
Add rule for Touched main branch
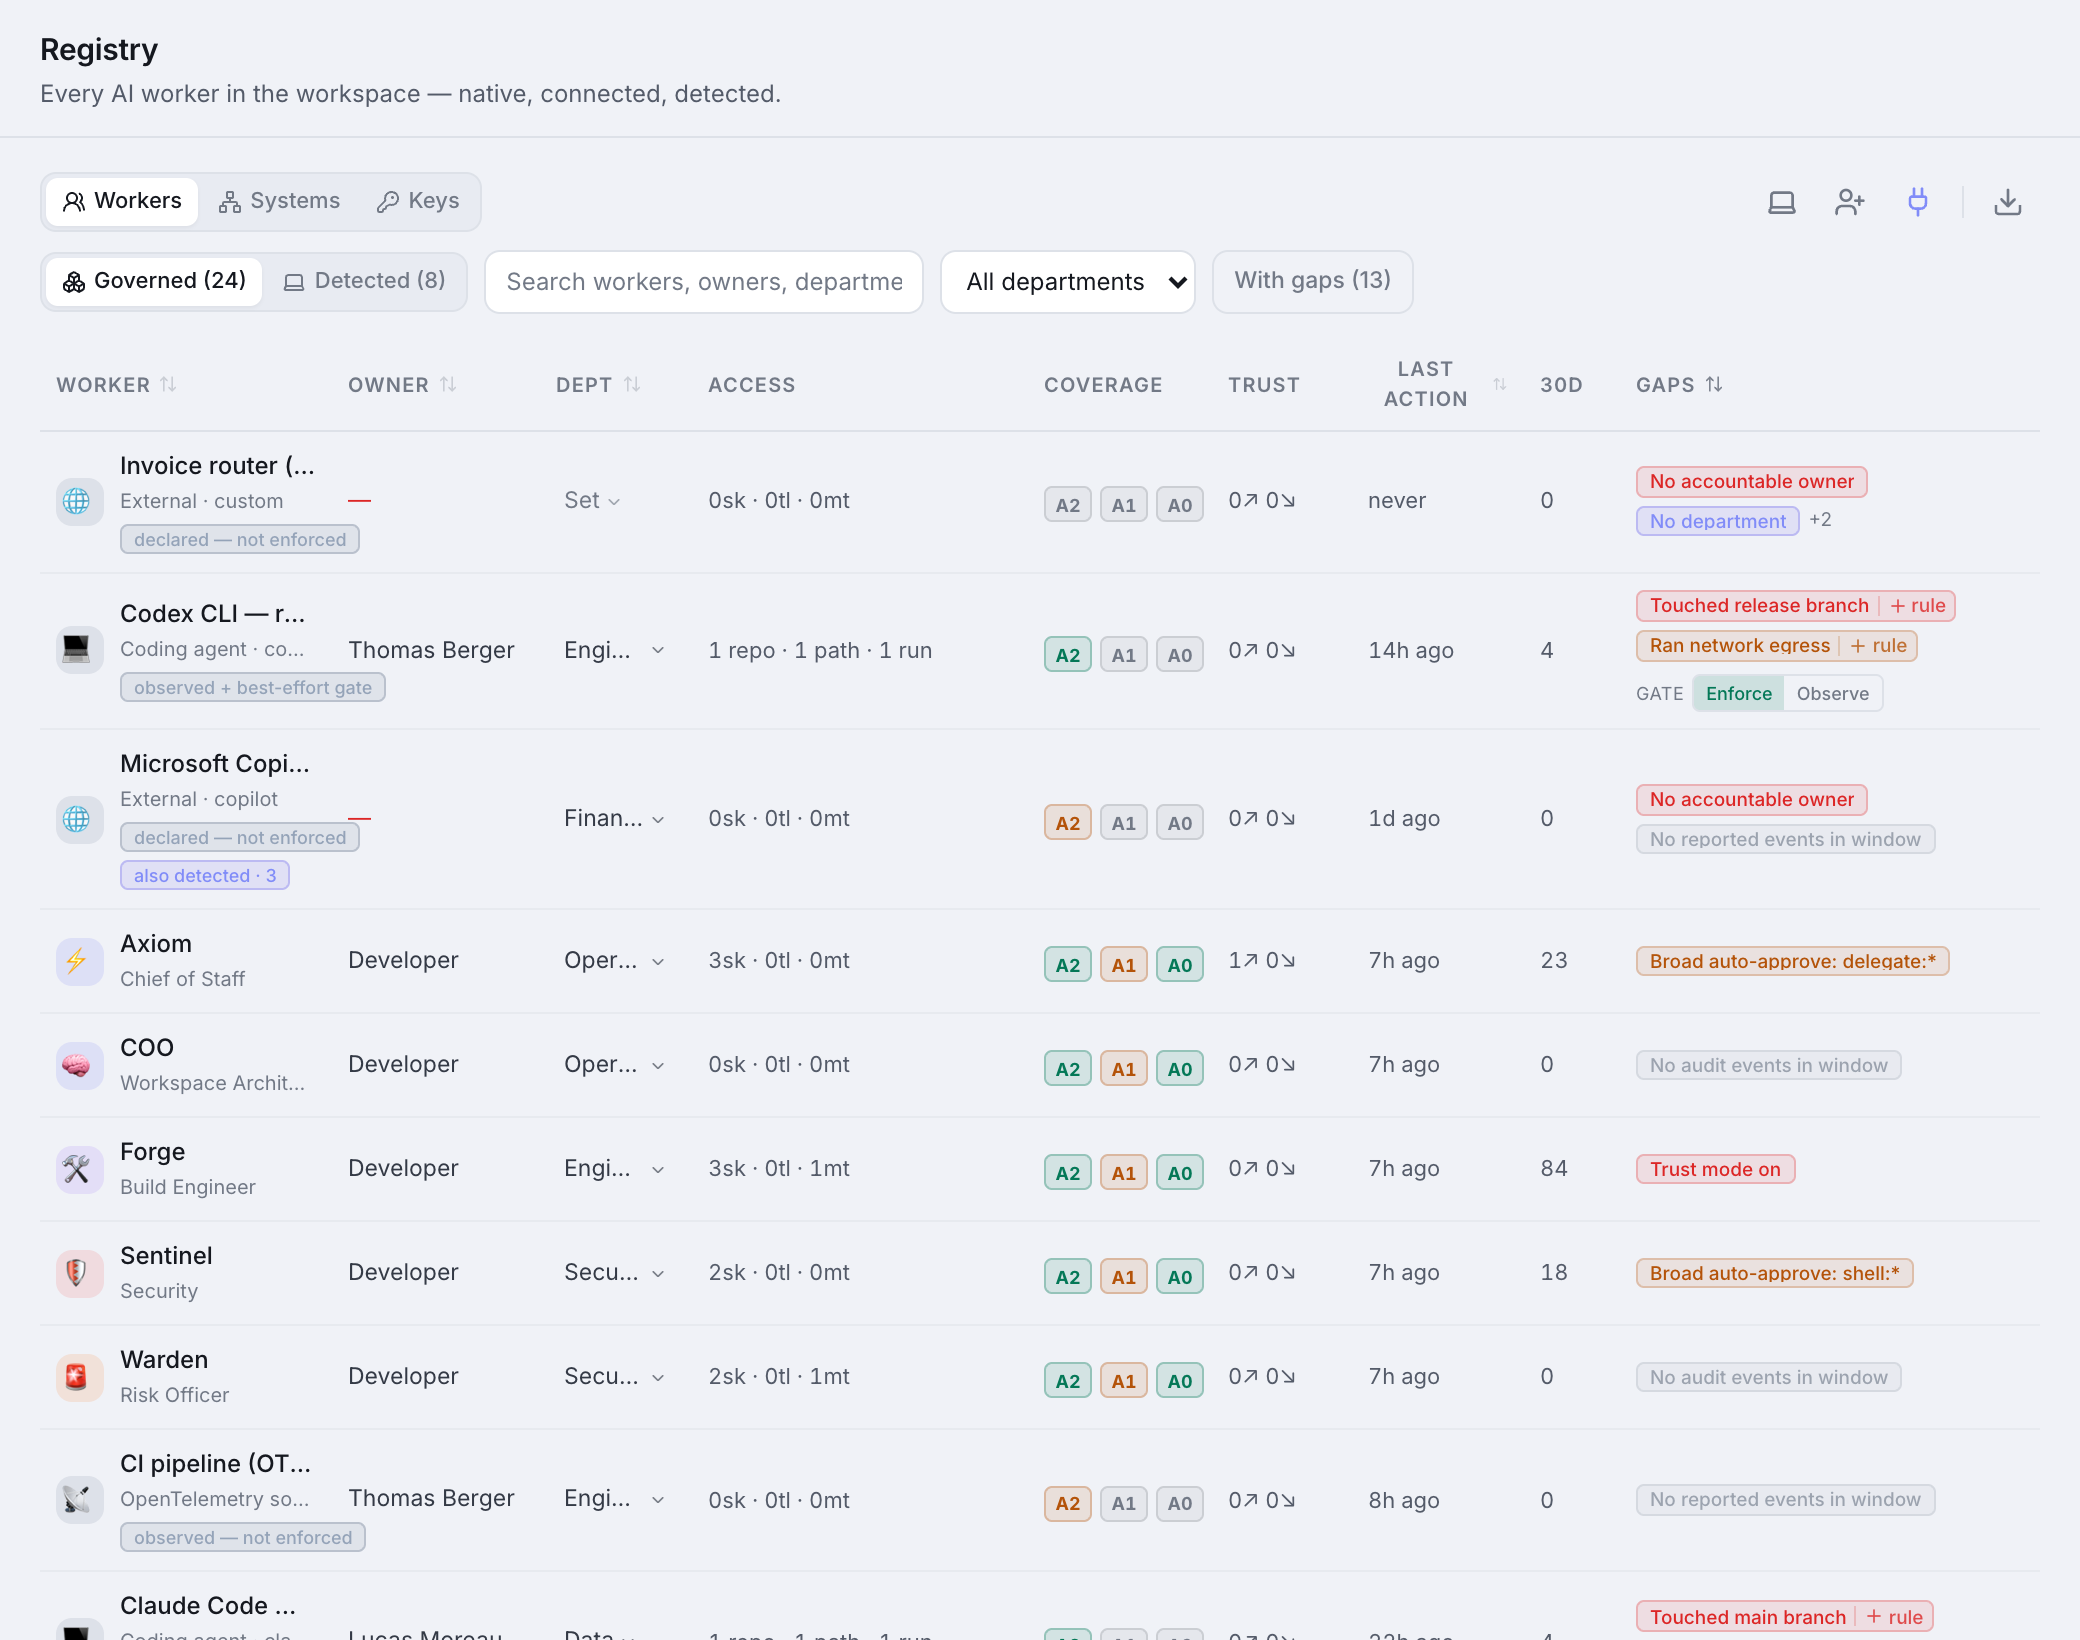[1895, 1617]
